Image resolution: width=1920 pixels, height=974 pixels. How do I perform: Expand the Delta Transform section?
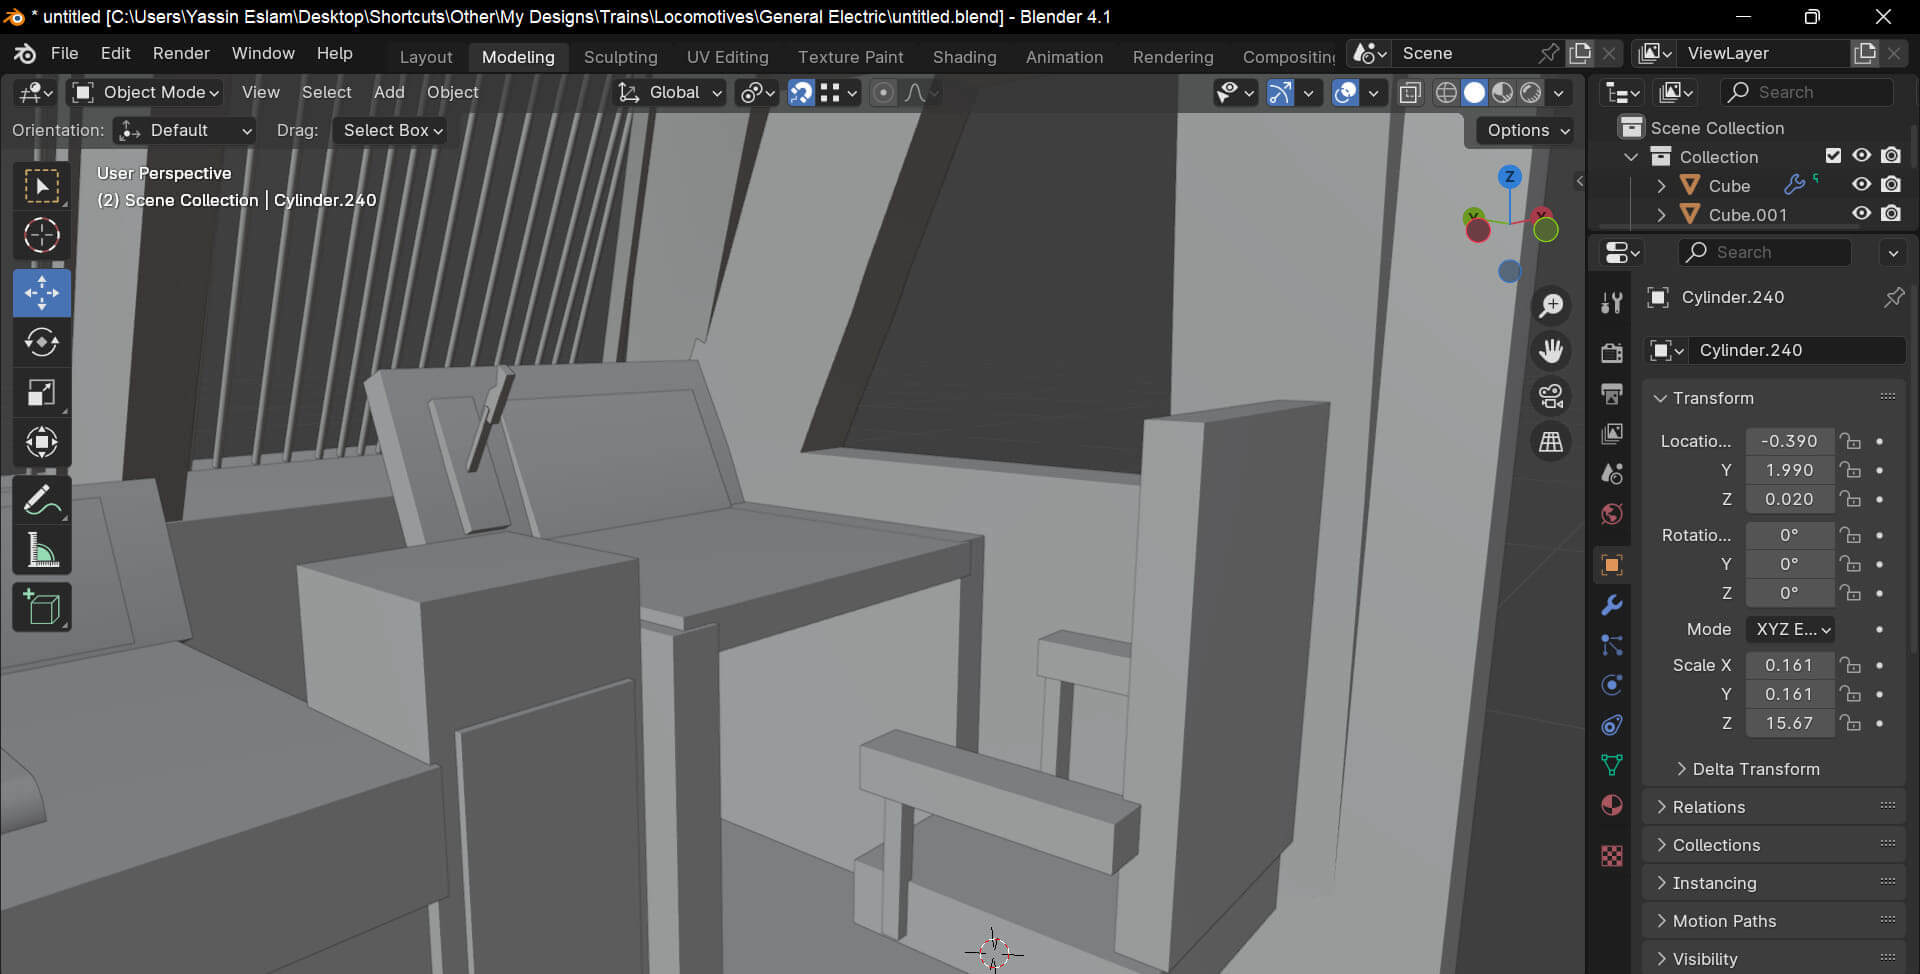pos(1755,769)
